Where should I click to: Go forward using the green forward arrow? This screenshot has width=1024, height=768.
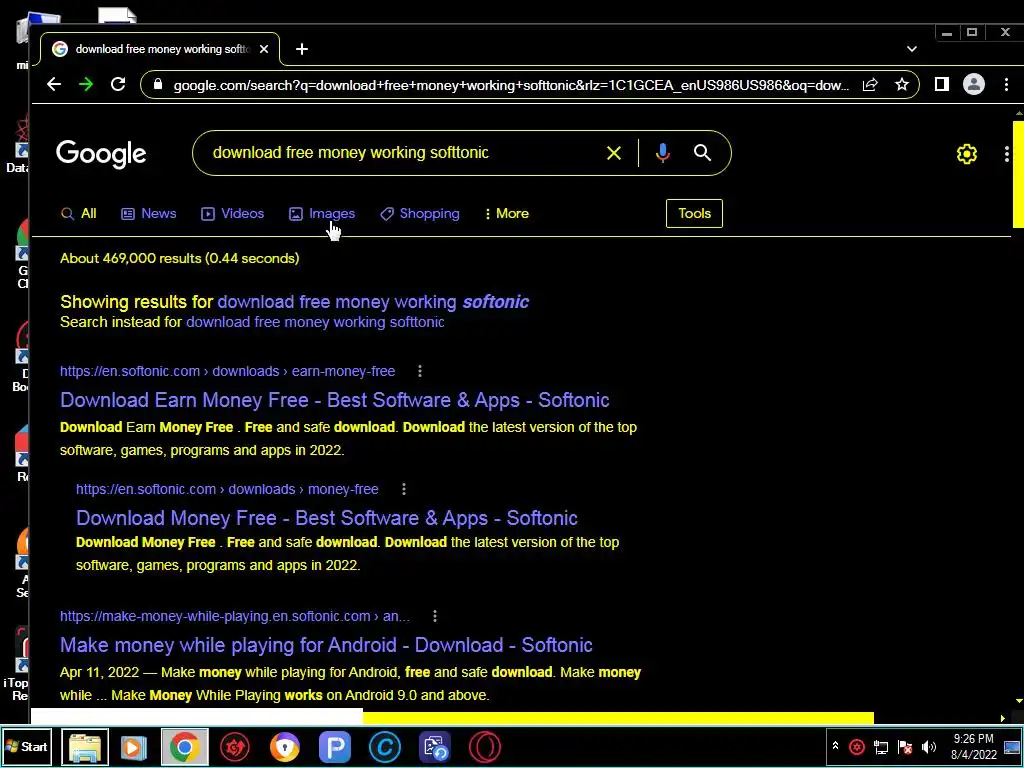86,84
